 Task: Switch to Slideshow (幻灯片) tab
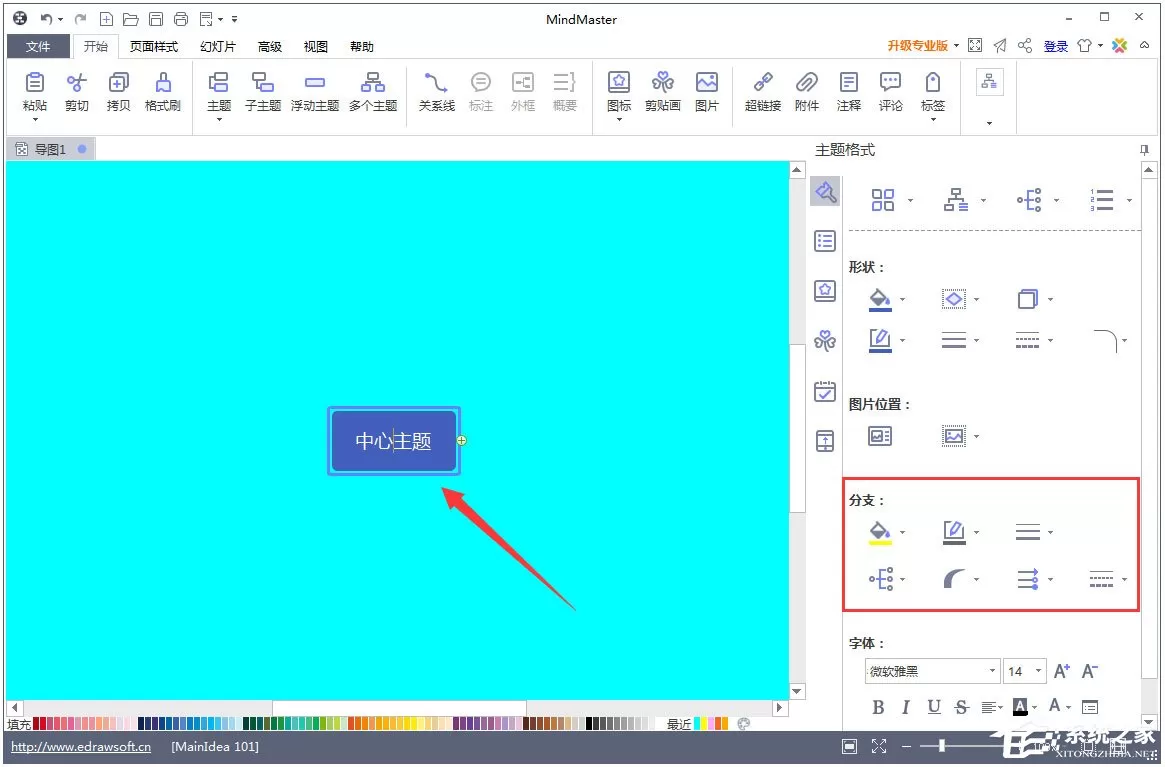point(218,46)
